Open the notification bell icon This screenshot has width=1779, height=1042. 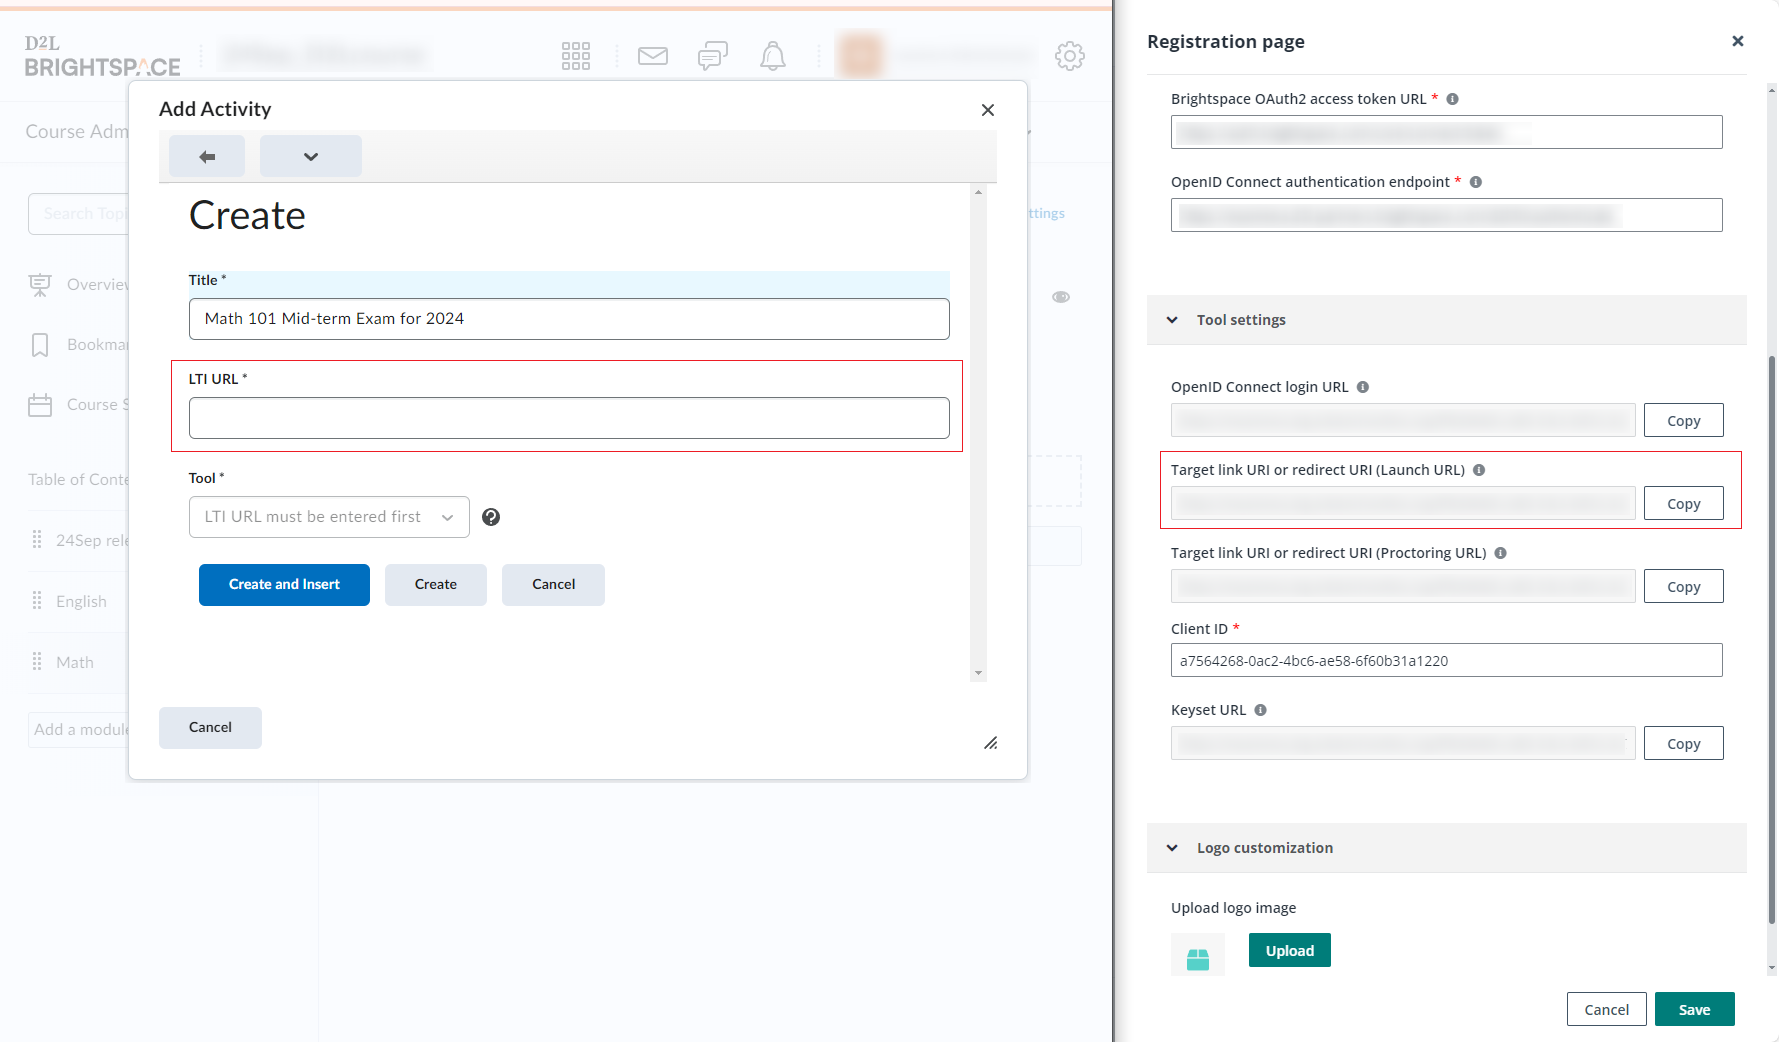773,56
